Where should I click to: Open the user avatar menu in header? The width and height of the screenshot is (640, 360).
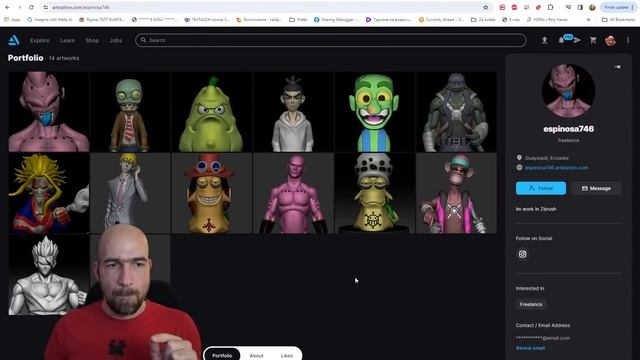pyautogui.click(x=610, y=40)
